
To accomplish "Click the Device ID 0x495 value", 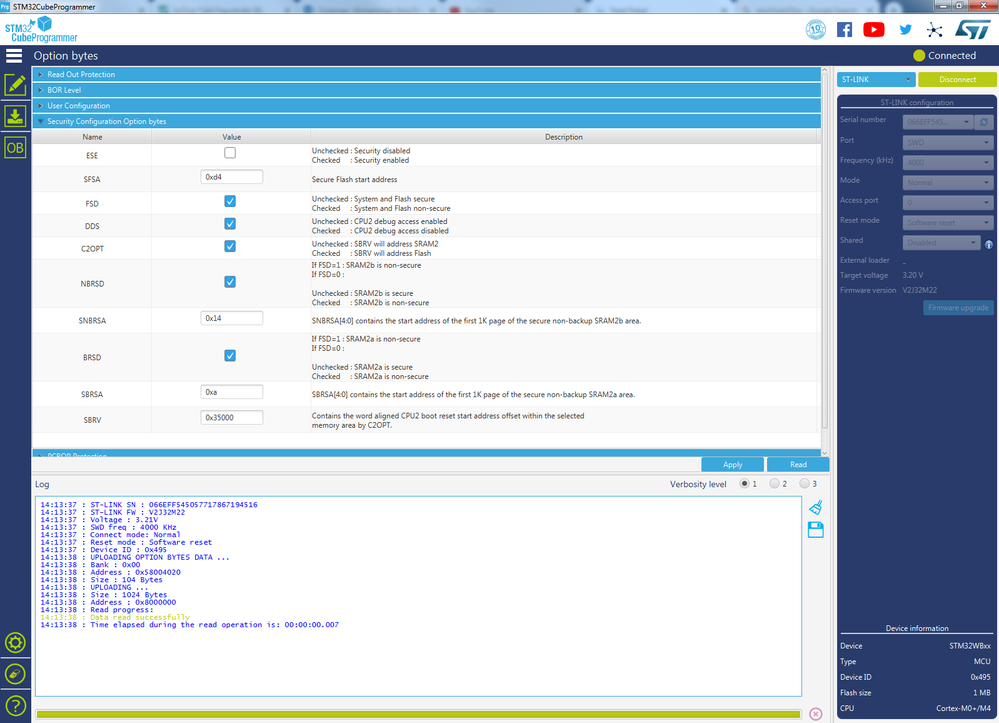I will (981, 677).
